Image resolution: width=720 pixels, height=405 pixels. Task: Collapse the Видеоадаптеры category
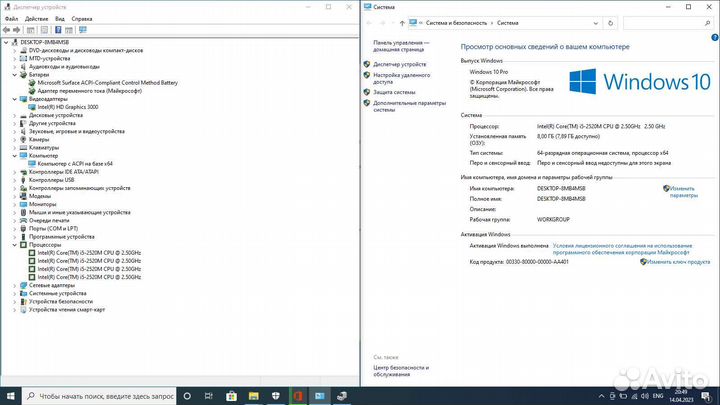click(x=15, y=99)
